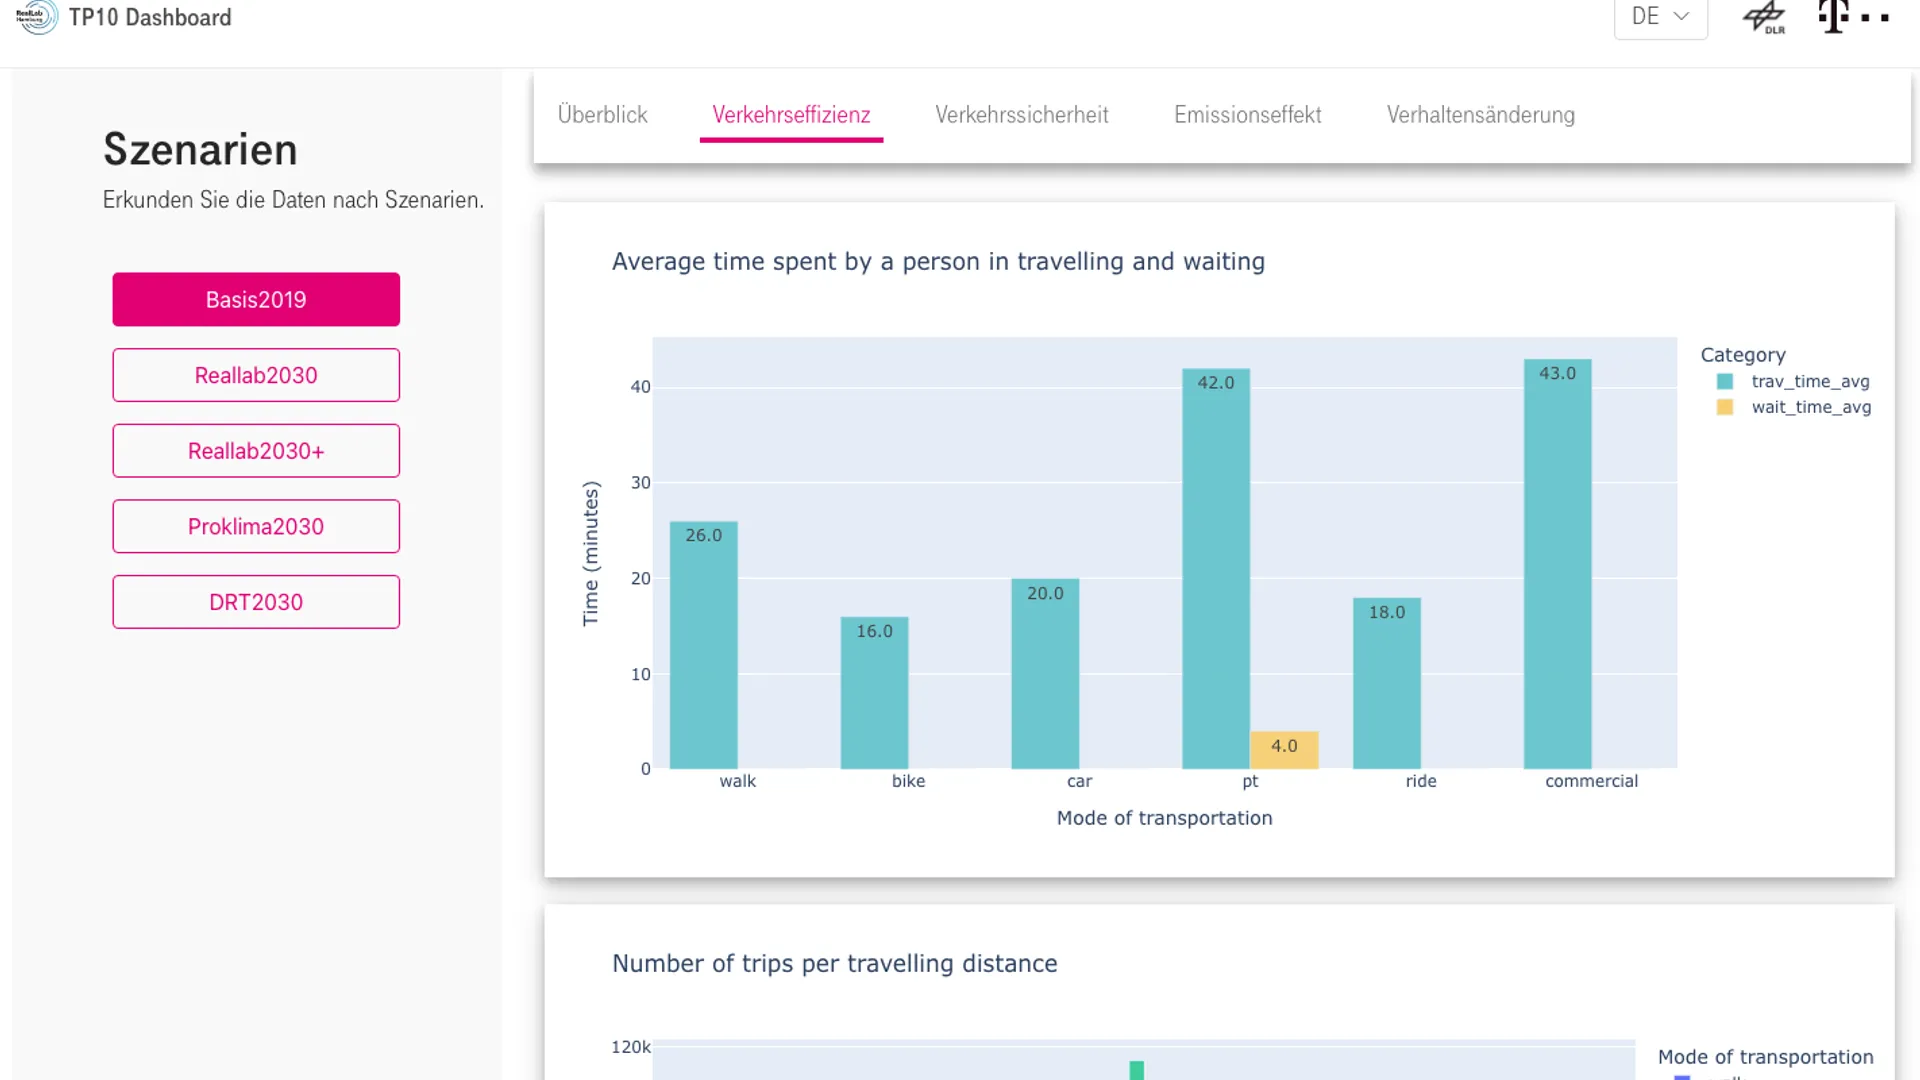Viewport: 1920px width, 1080px height.
Task: Open the DE language dropdown
Action: click(x=1660, y=17)
